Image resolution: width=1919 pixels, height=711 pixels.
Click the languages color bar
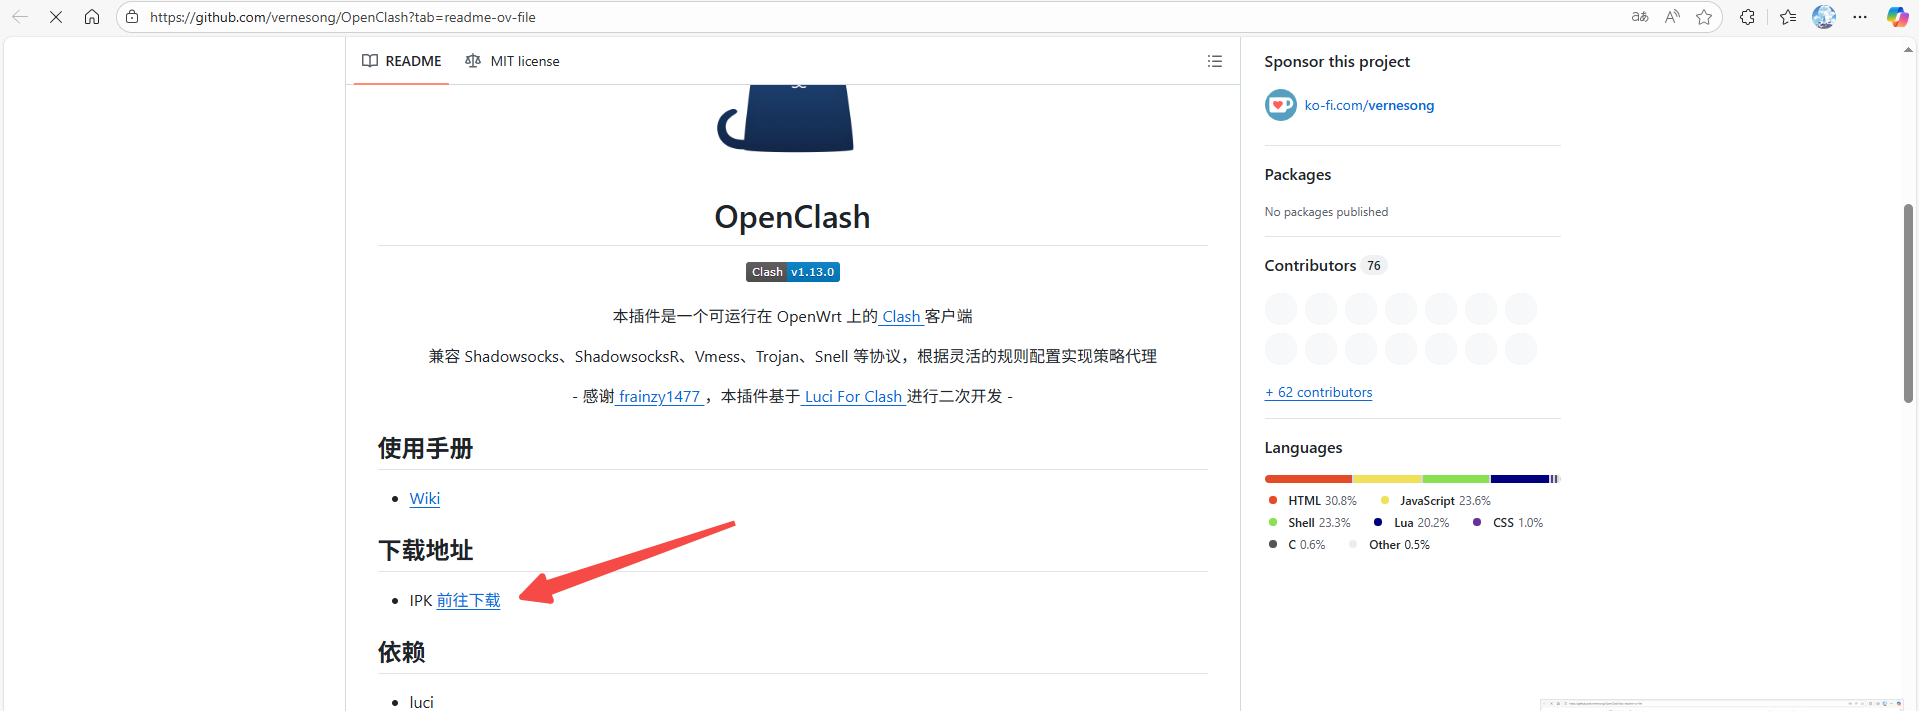(x=1412, y=479)
